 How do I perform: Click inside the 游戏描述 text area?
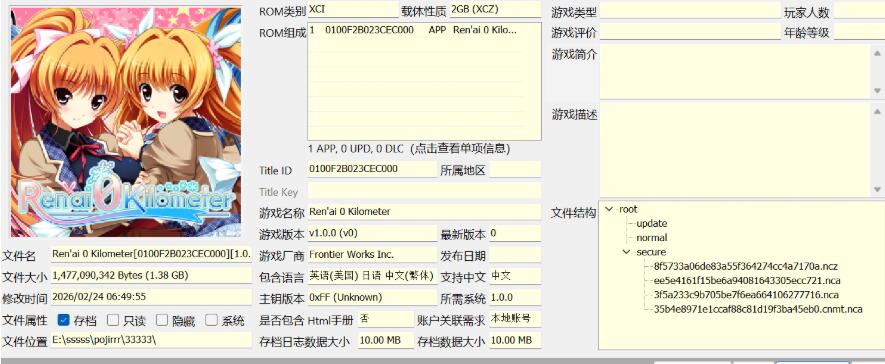735,150
